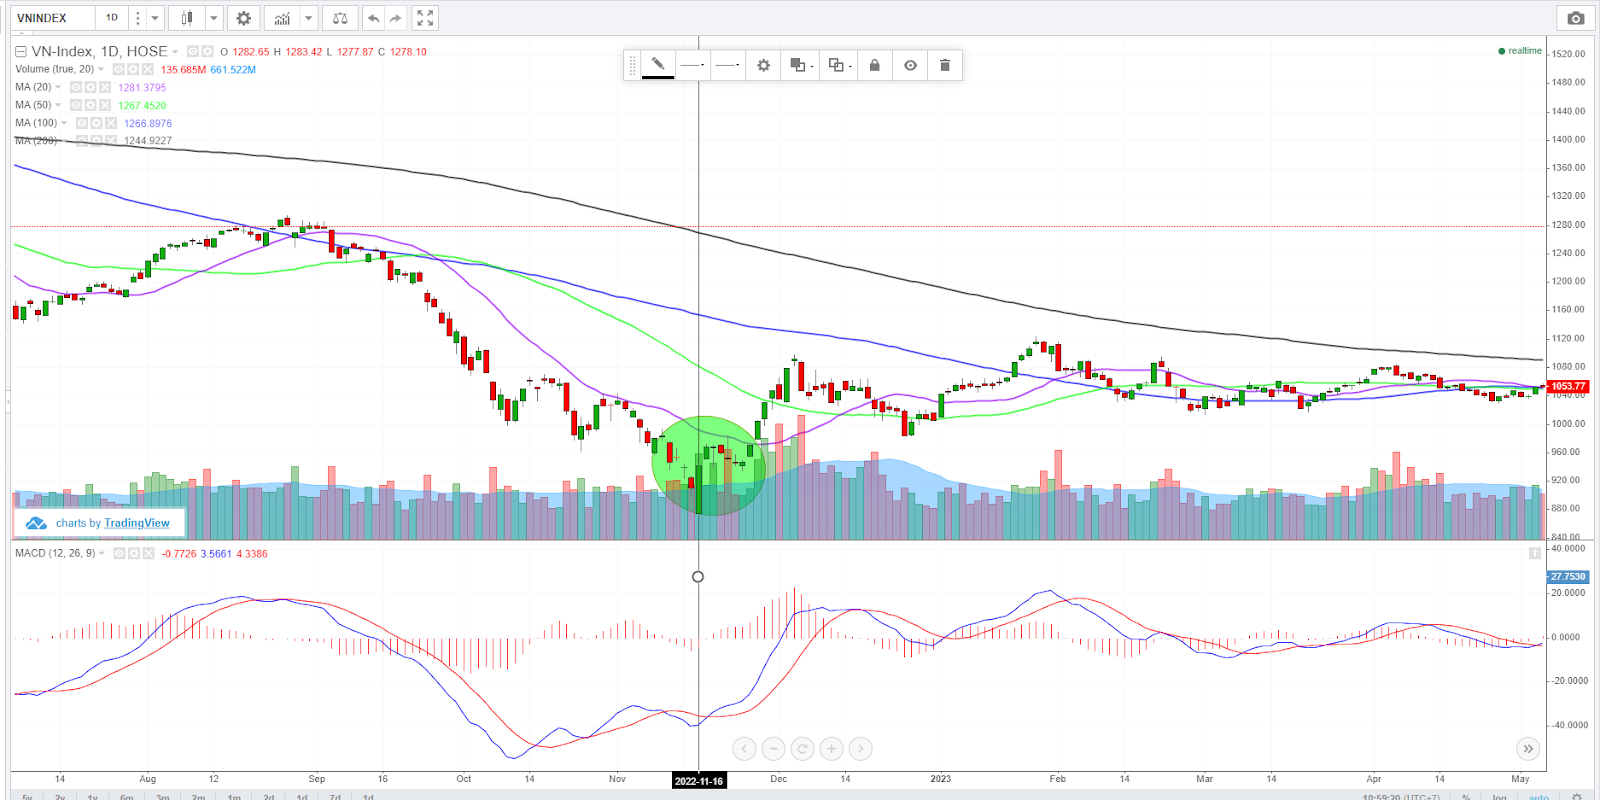
Task: Collapse the indicator legend box
Action: (x=21, y=51)
